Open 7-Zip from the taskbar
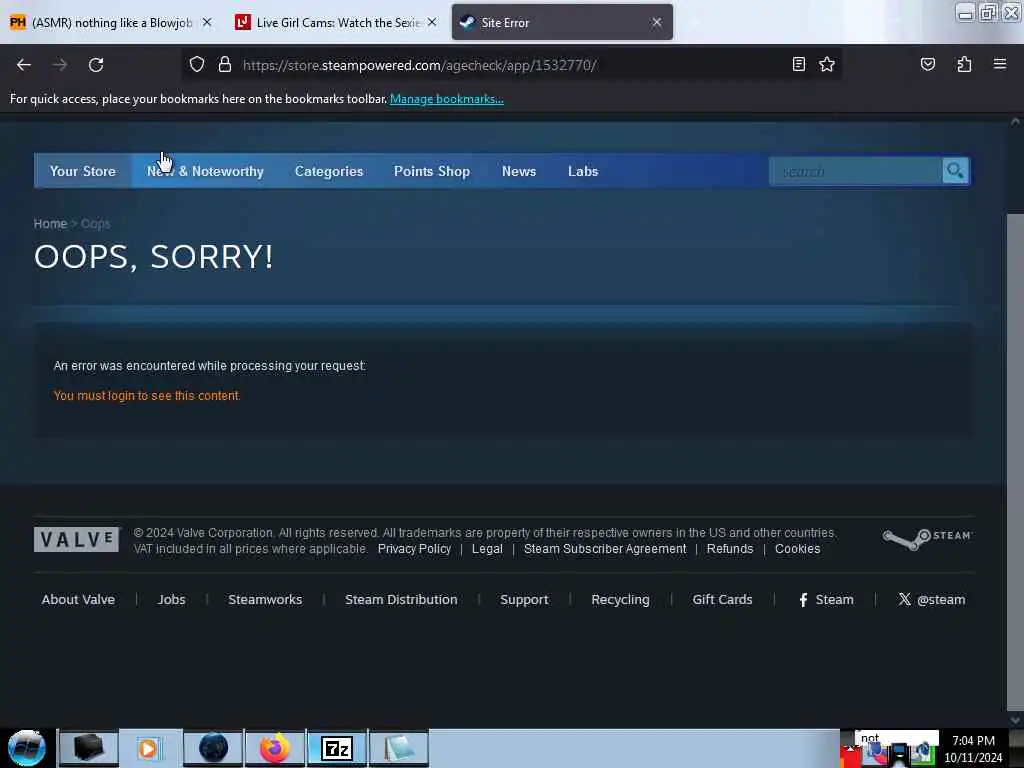The image size is (1024, 768). 338,748
